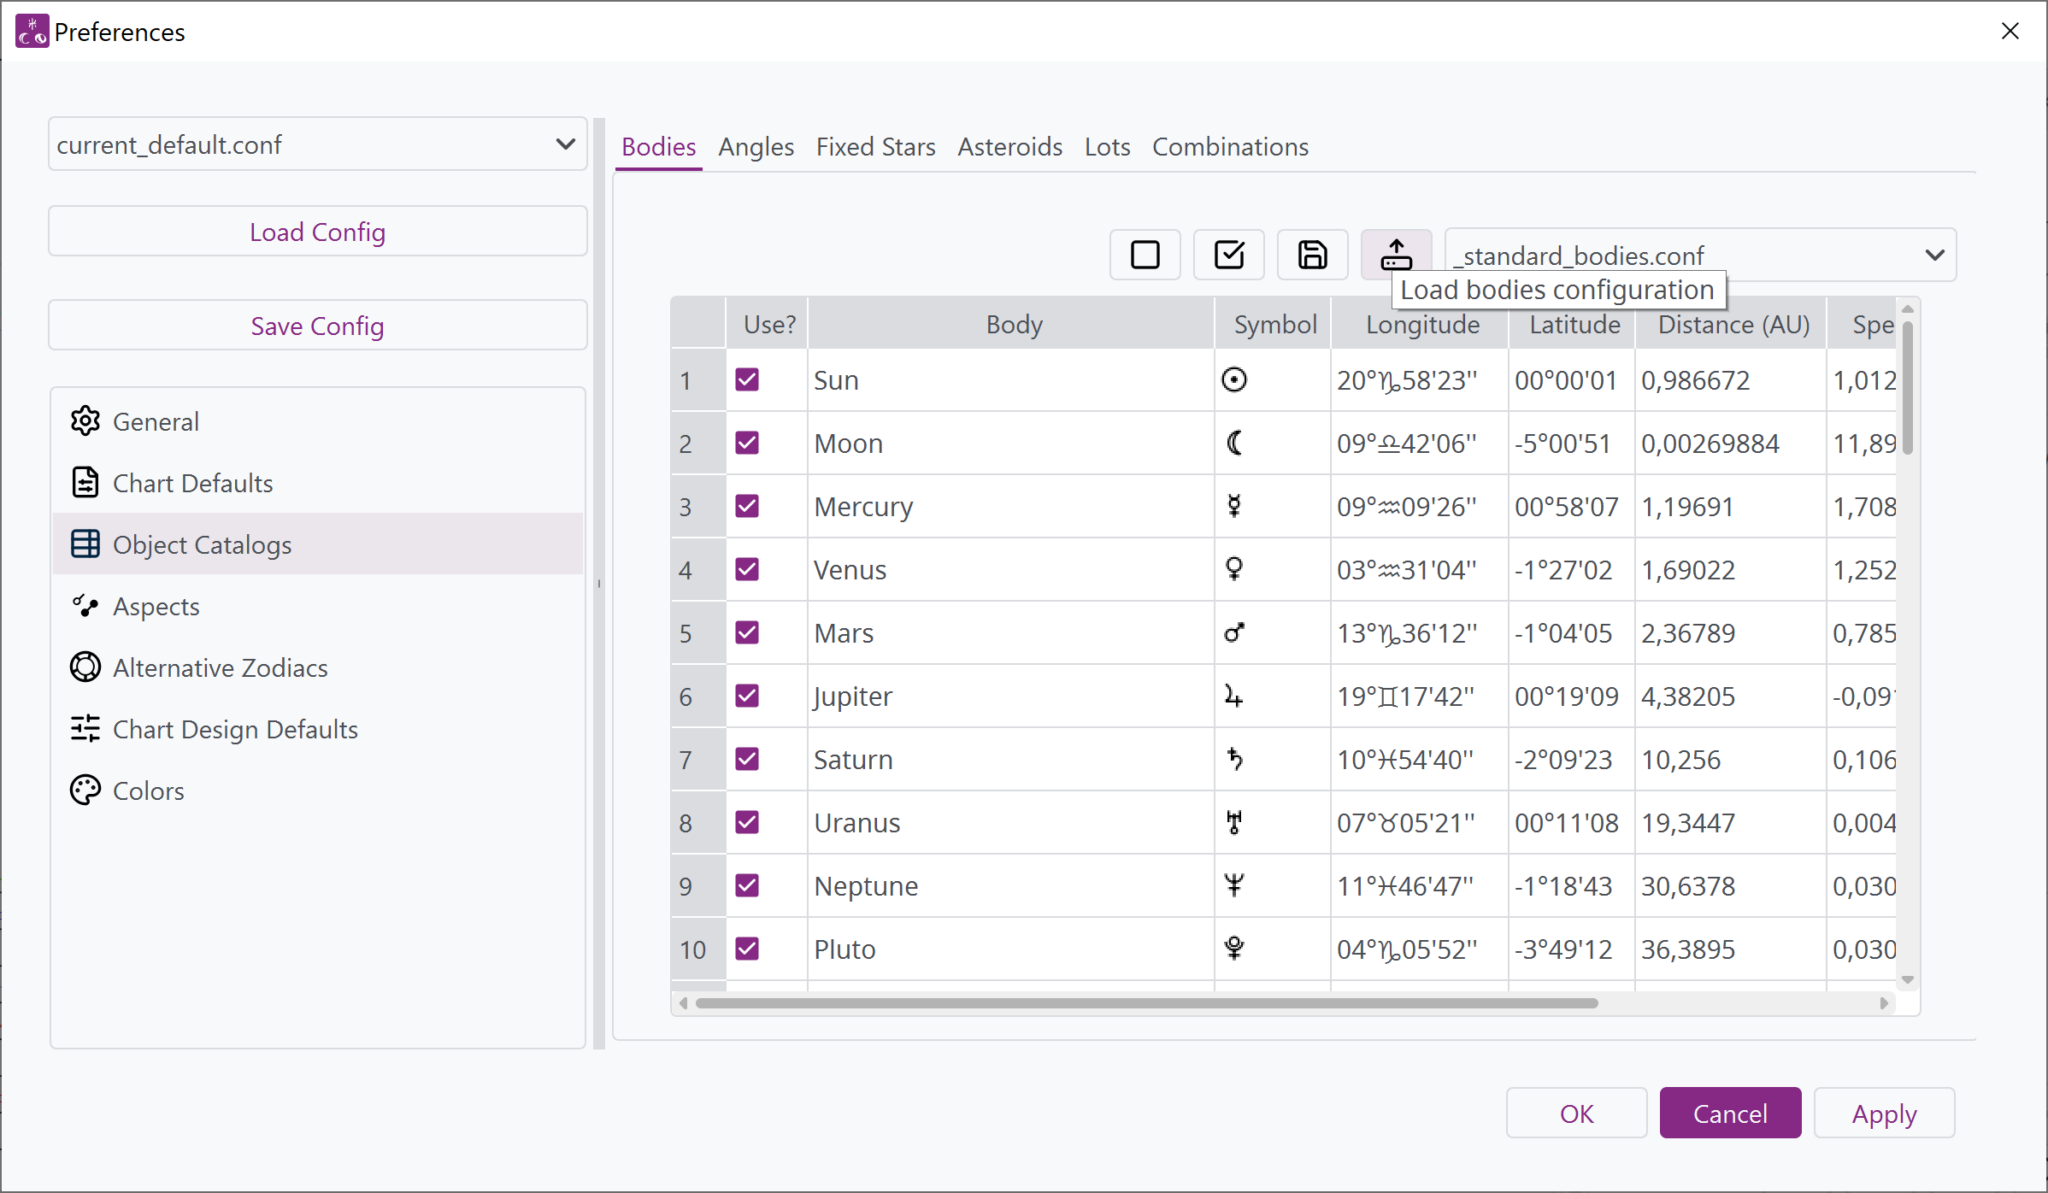Click the Load Config button
2048x1193 pixels.
point(317,232)
